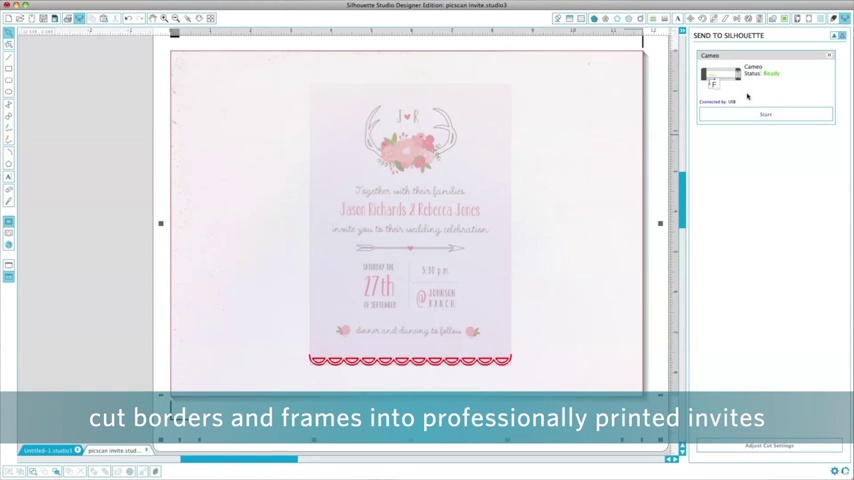Click the Redo arrow icon

pos(139,19)
